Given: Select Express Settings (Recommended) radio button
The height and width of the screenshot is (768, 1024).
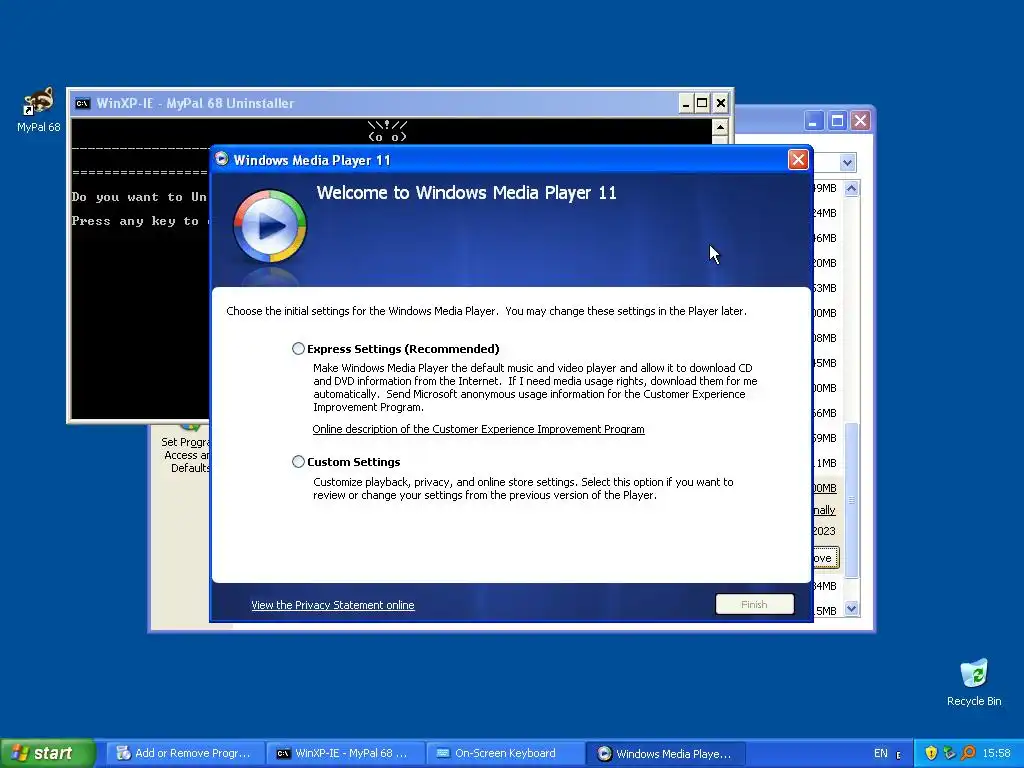Looking at the screenshot, I should click(298, 349).
